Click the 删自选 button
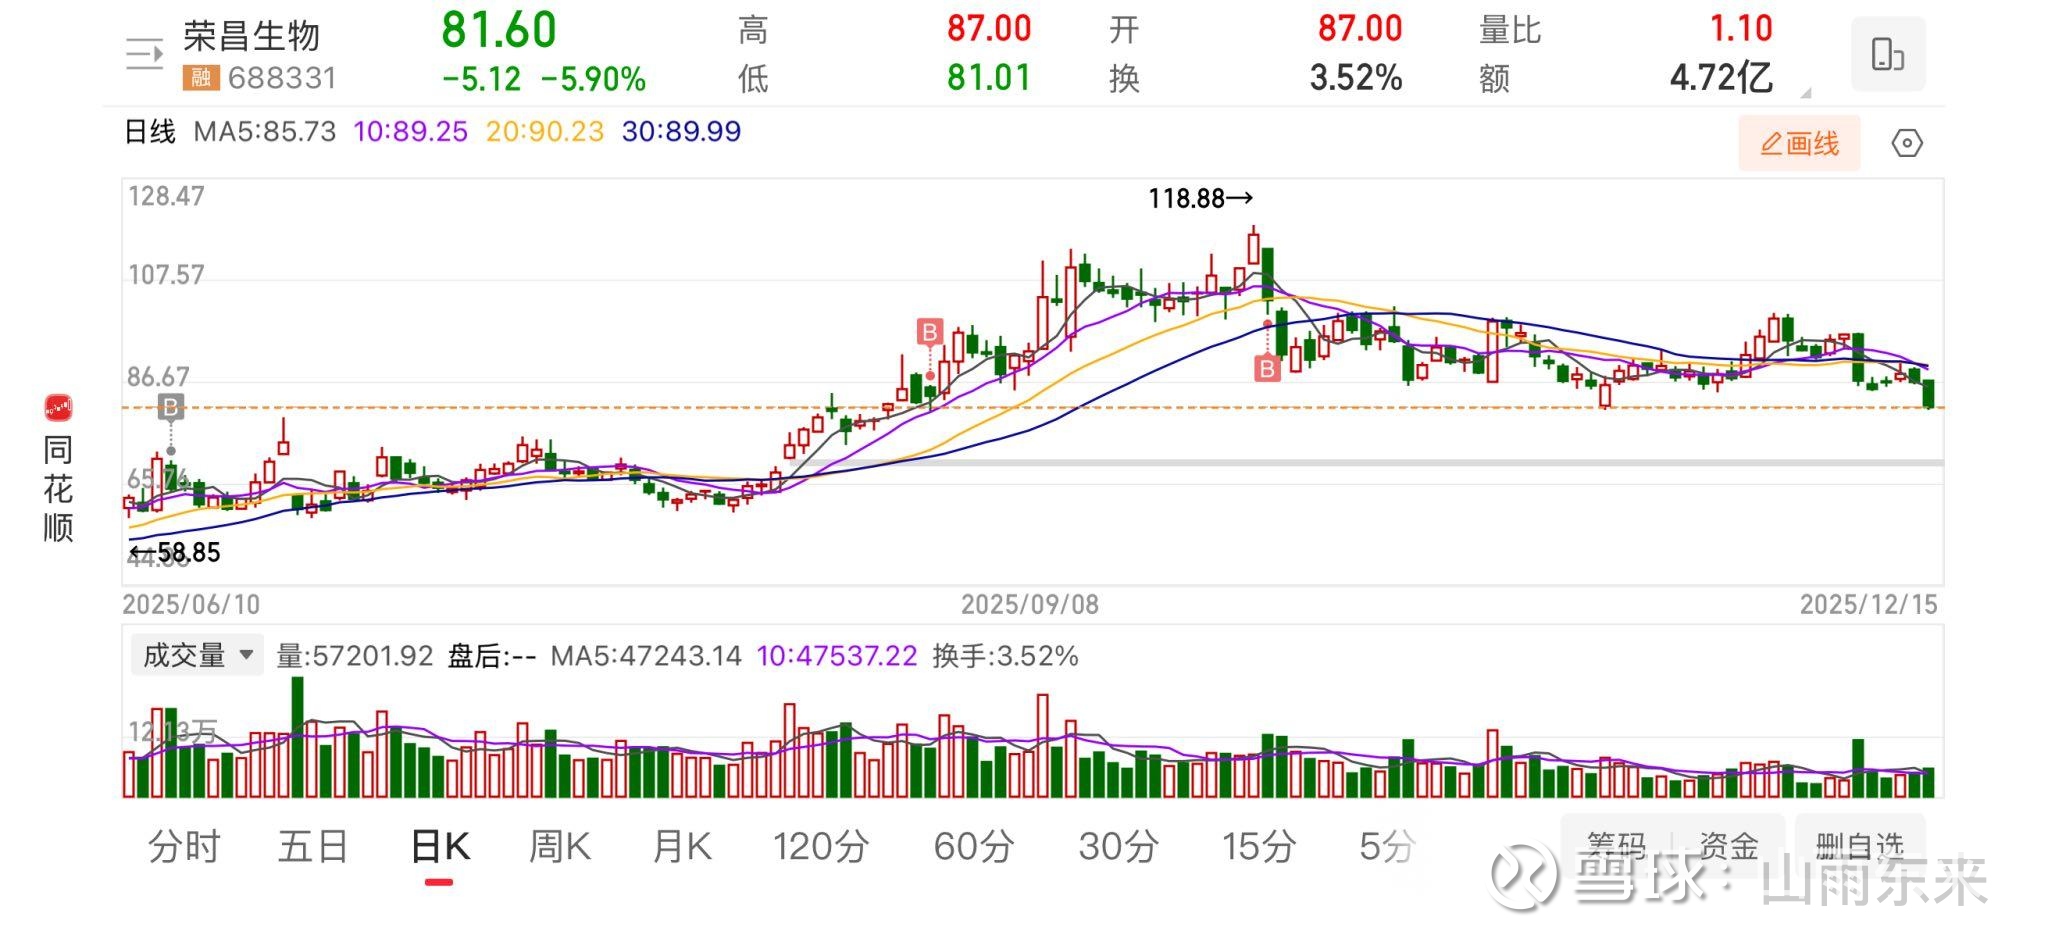 click(1860, 847)
